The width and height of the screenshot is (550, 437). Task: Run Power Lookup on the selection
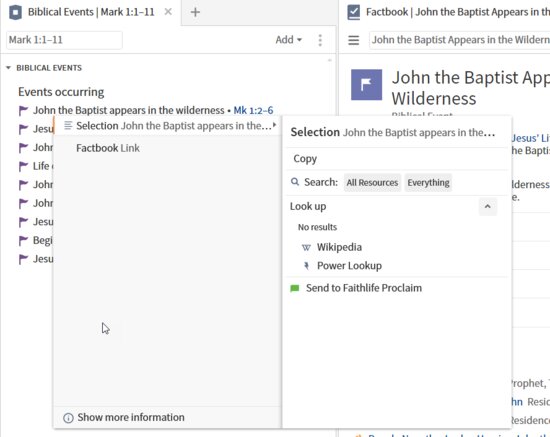[x=349, y=266]
